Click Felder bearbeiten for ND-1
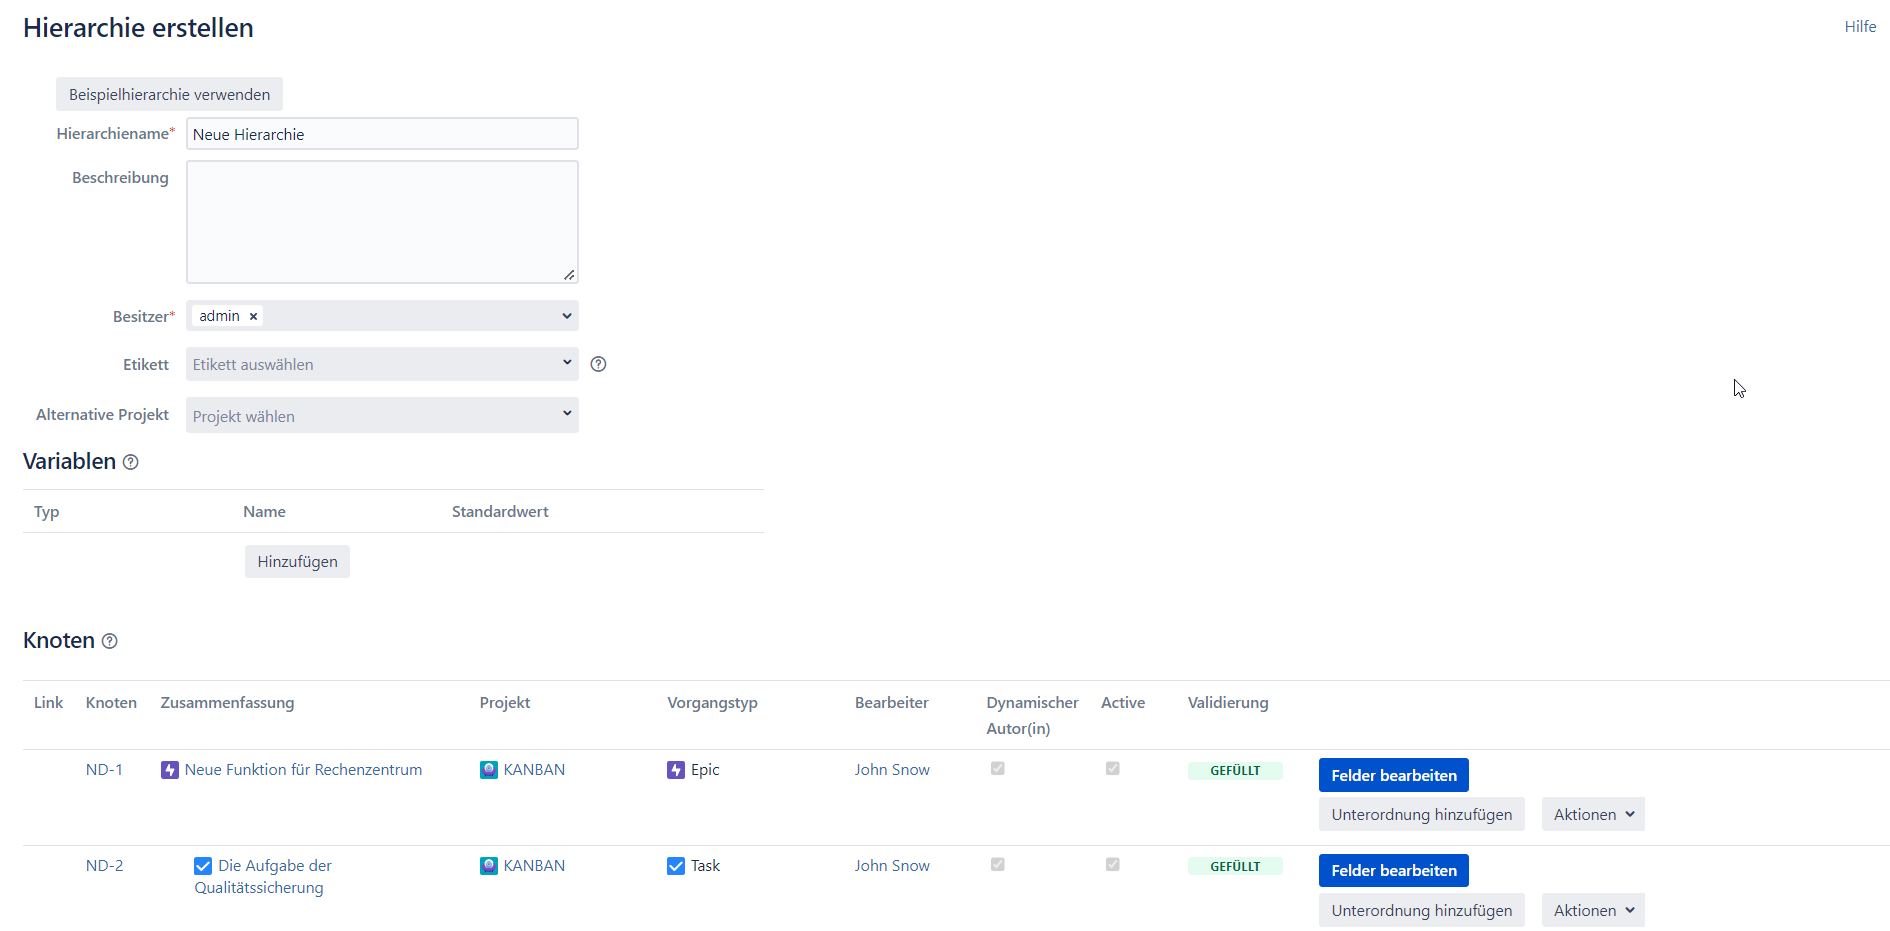Viewport: 1890px width, 931px height. pyautogui.click(x=1393, y=775)
